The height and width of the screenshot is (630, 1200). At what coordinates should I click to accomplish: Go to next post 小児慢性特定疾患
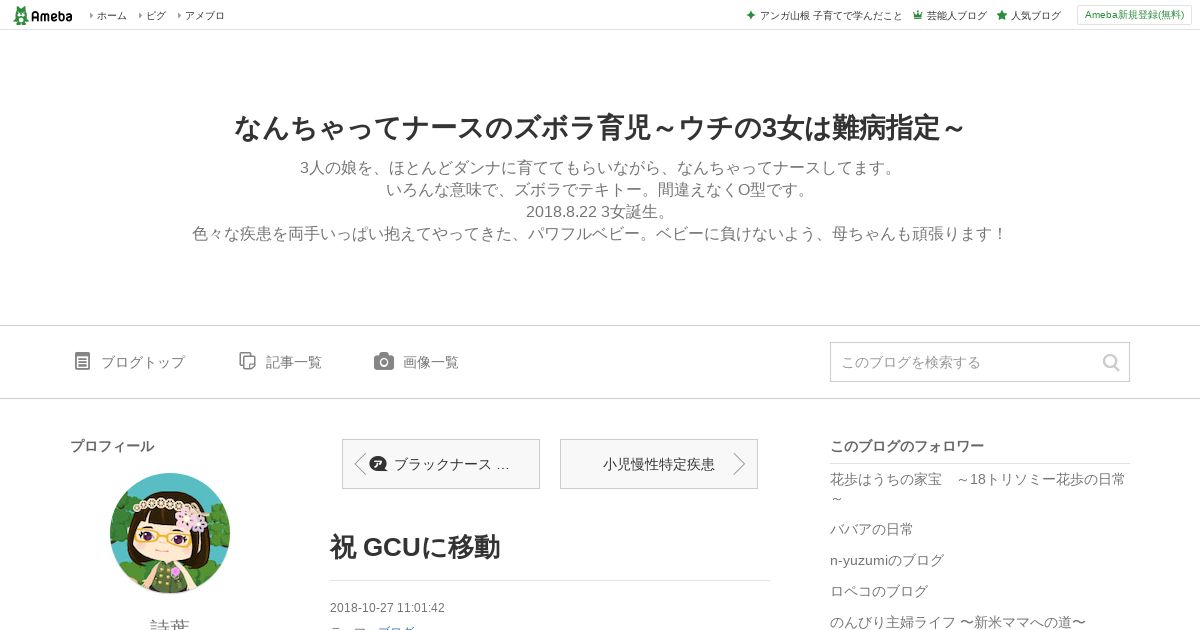click(x=659, y=464)
